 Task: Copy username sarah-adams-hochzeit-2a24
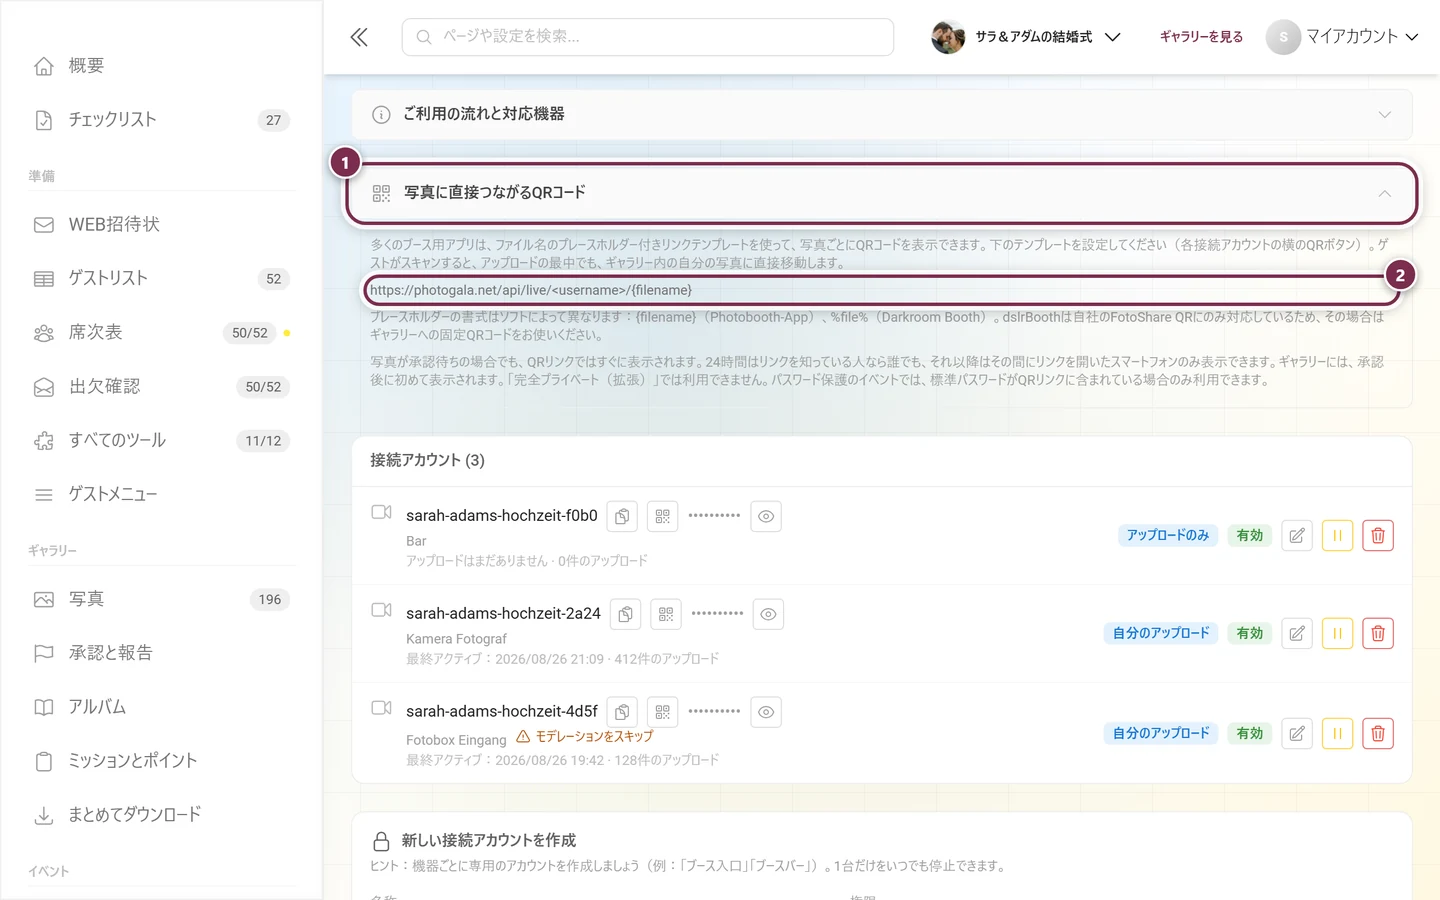click(625, 614)
